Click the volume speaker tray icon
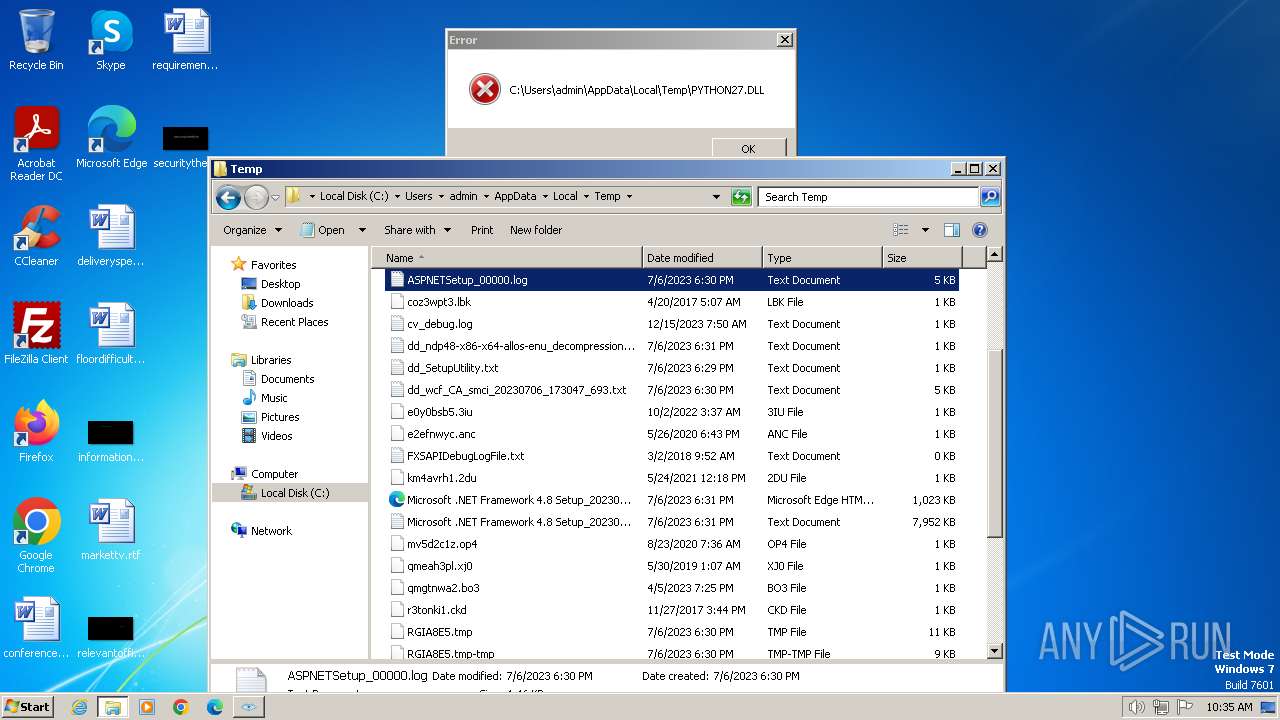The width and height of the screenshot is (1280, 720). [x=1136, y=707]
